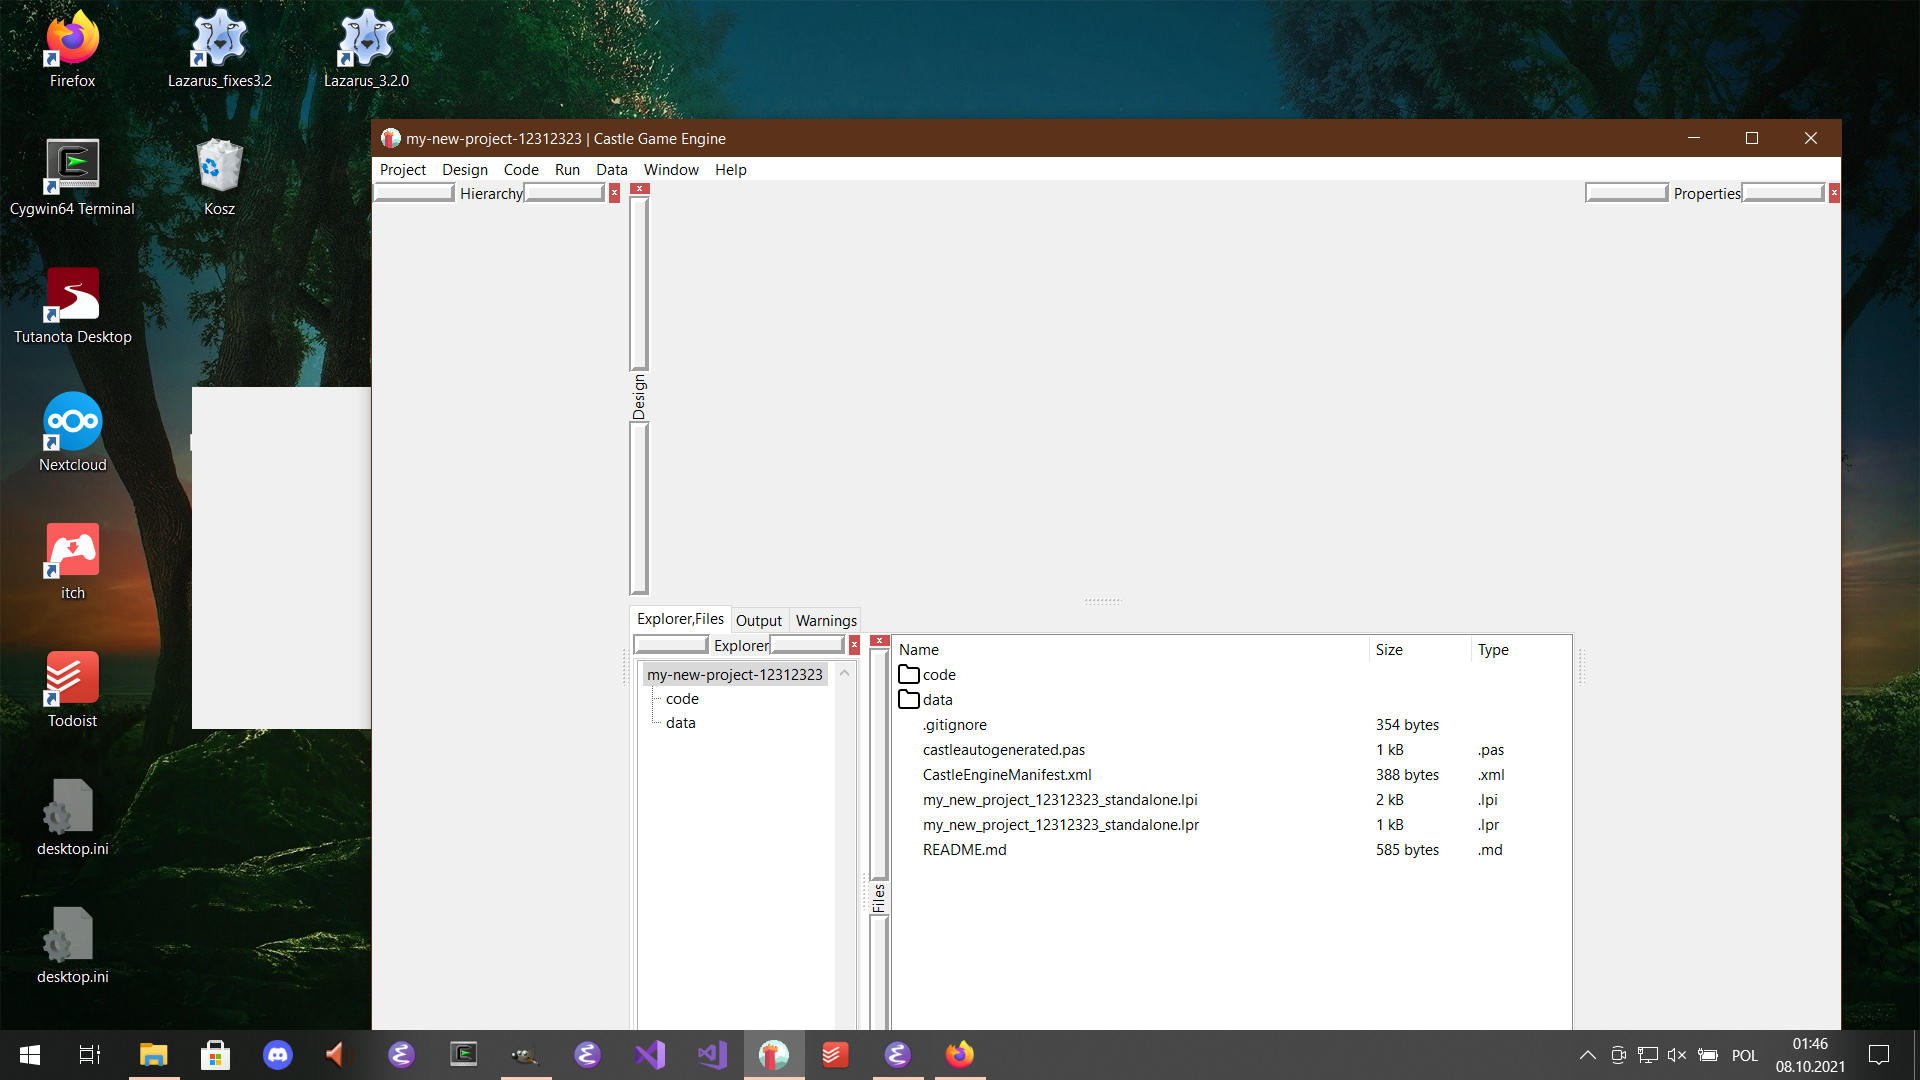The height and width of the screenshot is (1080, 1920).
Task: Mute system volume in the system tray
Action: 1676,1054
